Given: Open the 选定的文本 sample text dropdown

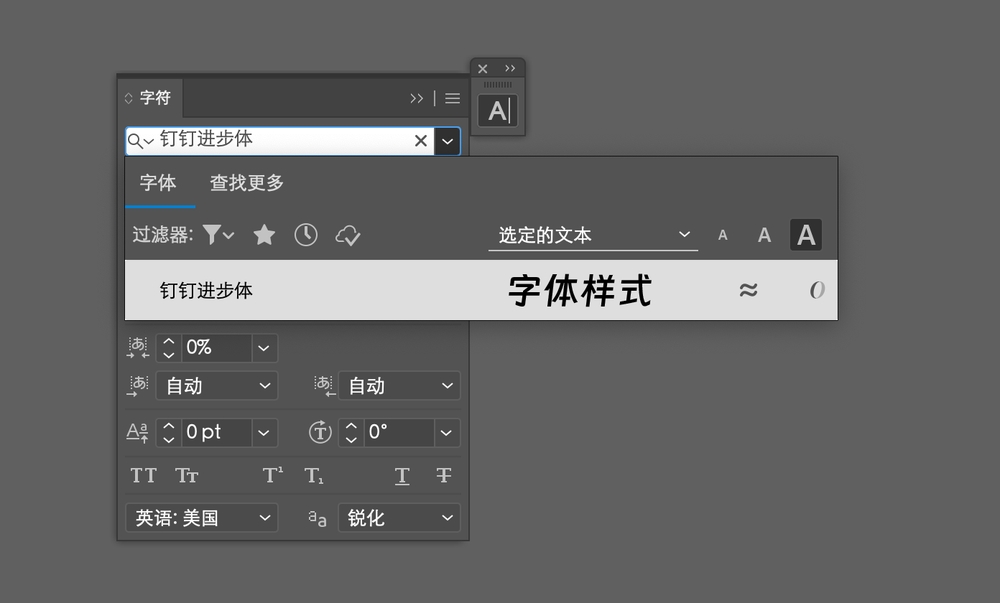Looking at the screenshot, I should click(592, 235).
